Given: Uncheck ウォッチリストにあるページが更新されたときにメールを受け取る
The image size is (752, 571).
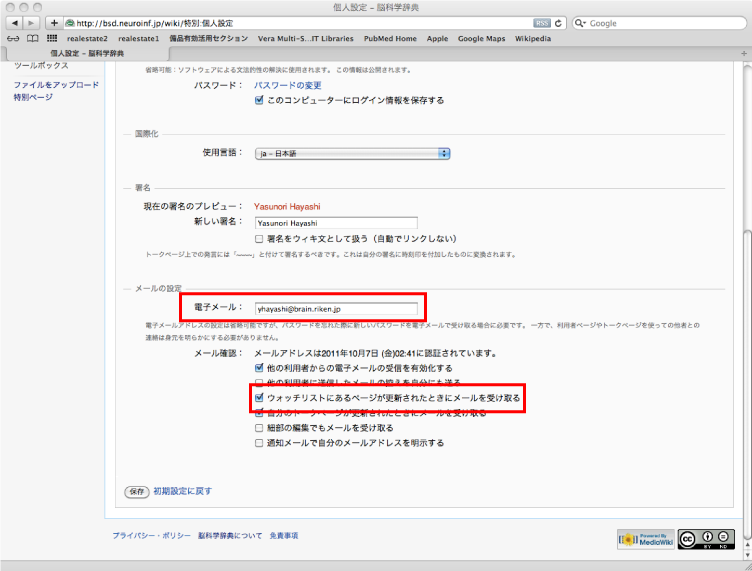Looking at the screenshot, I should pos(260,397).
